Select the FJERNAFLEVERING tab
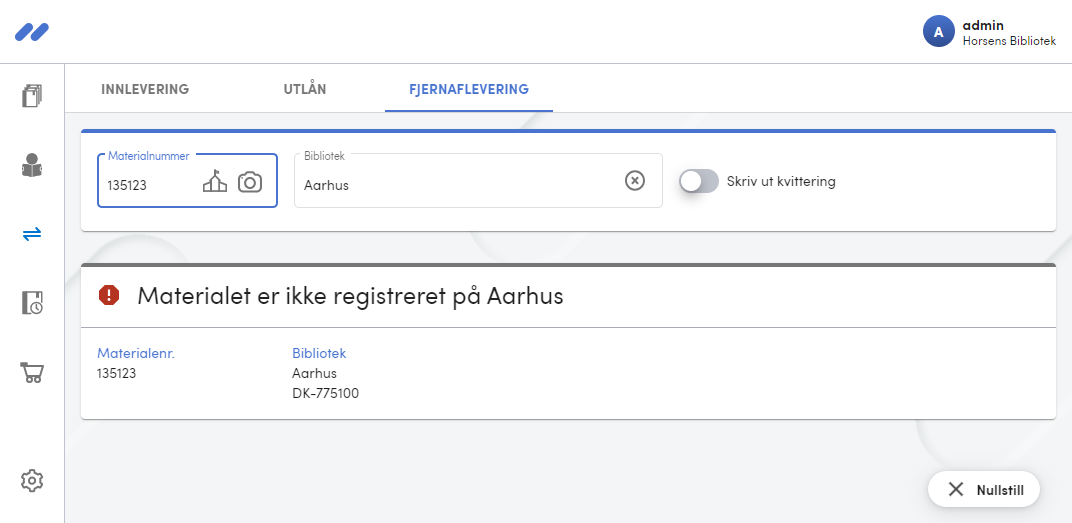Screen dimensions: 1072x523 pyautogui.click(x=469, y=89)
